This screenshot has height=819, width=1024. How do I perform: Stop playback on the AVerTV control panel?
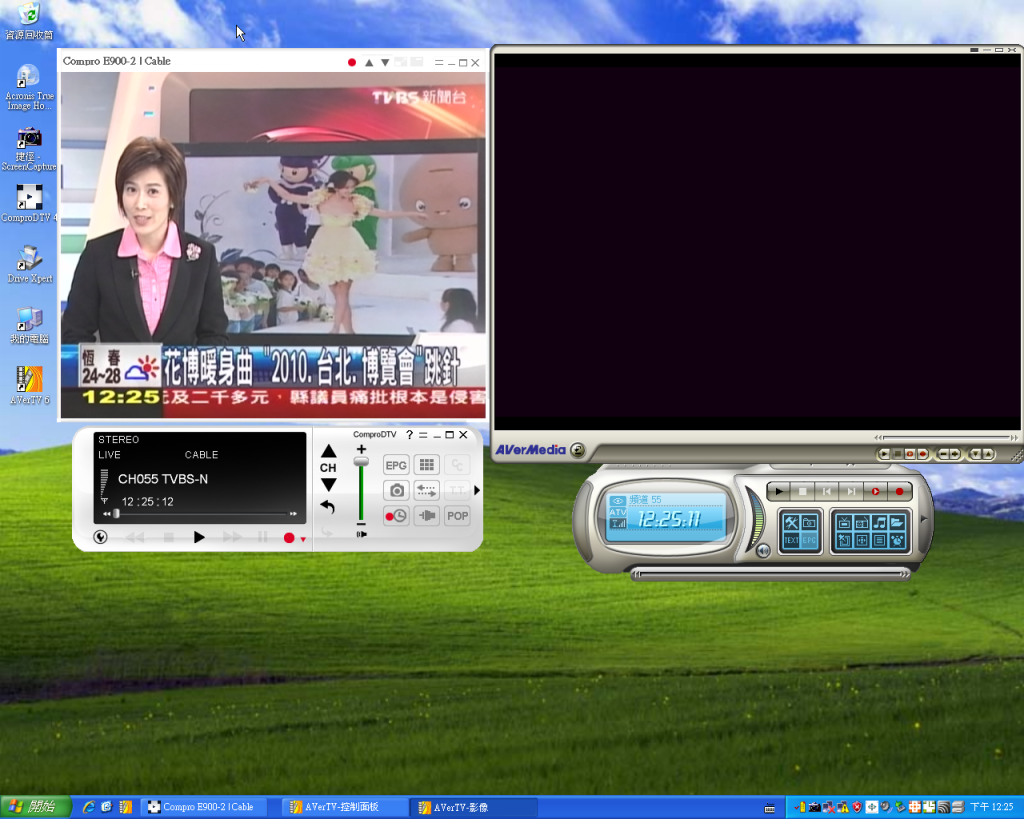pos(803,491)
